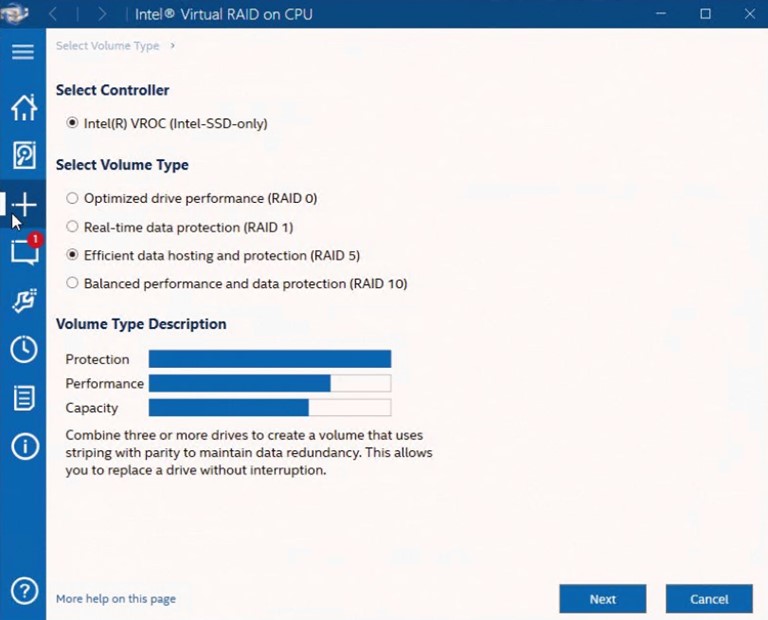Image resolution: width=768 pixels, height=620 pixels.
Task: Open the hamburger navigation menu
Action: [23, 51]
